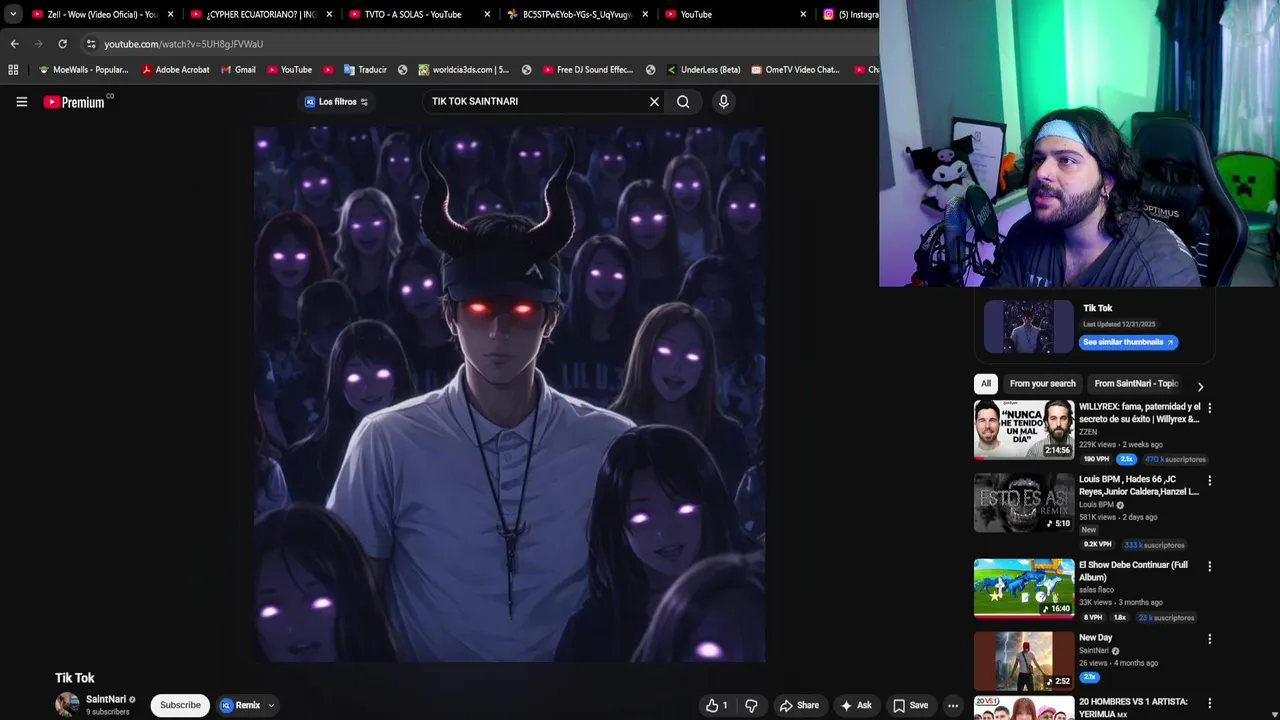Run search with the magnifier icon

point(683,101)
